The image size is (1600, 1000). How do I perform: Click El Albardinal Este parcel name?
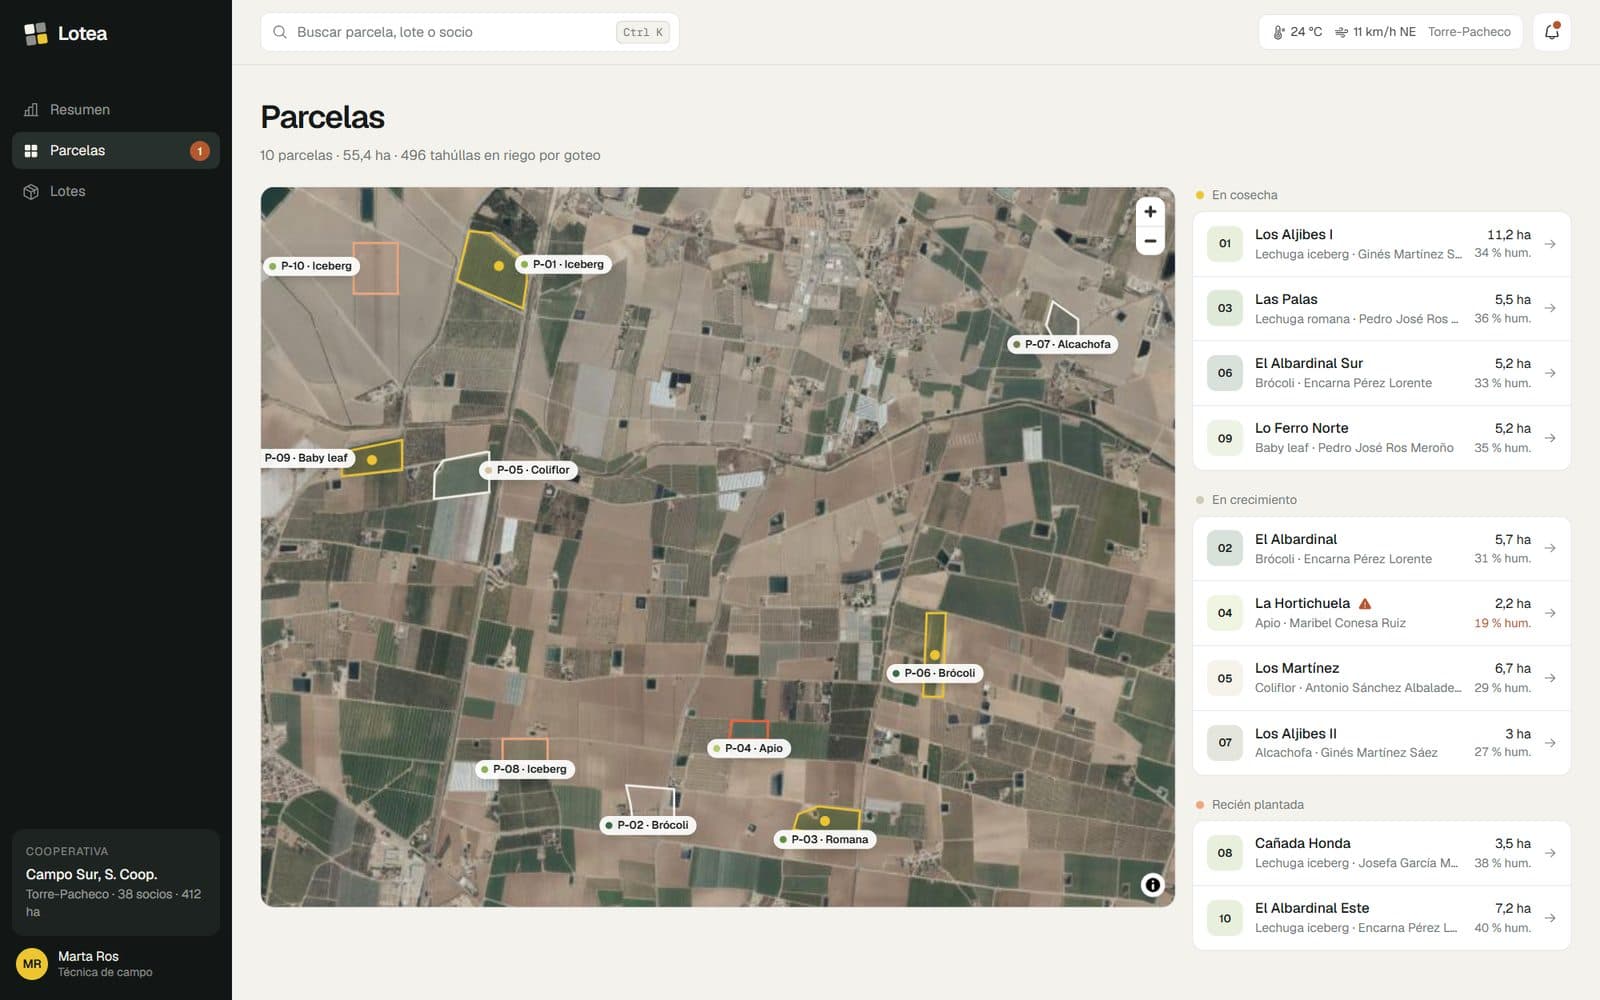[1312, 908]
